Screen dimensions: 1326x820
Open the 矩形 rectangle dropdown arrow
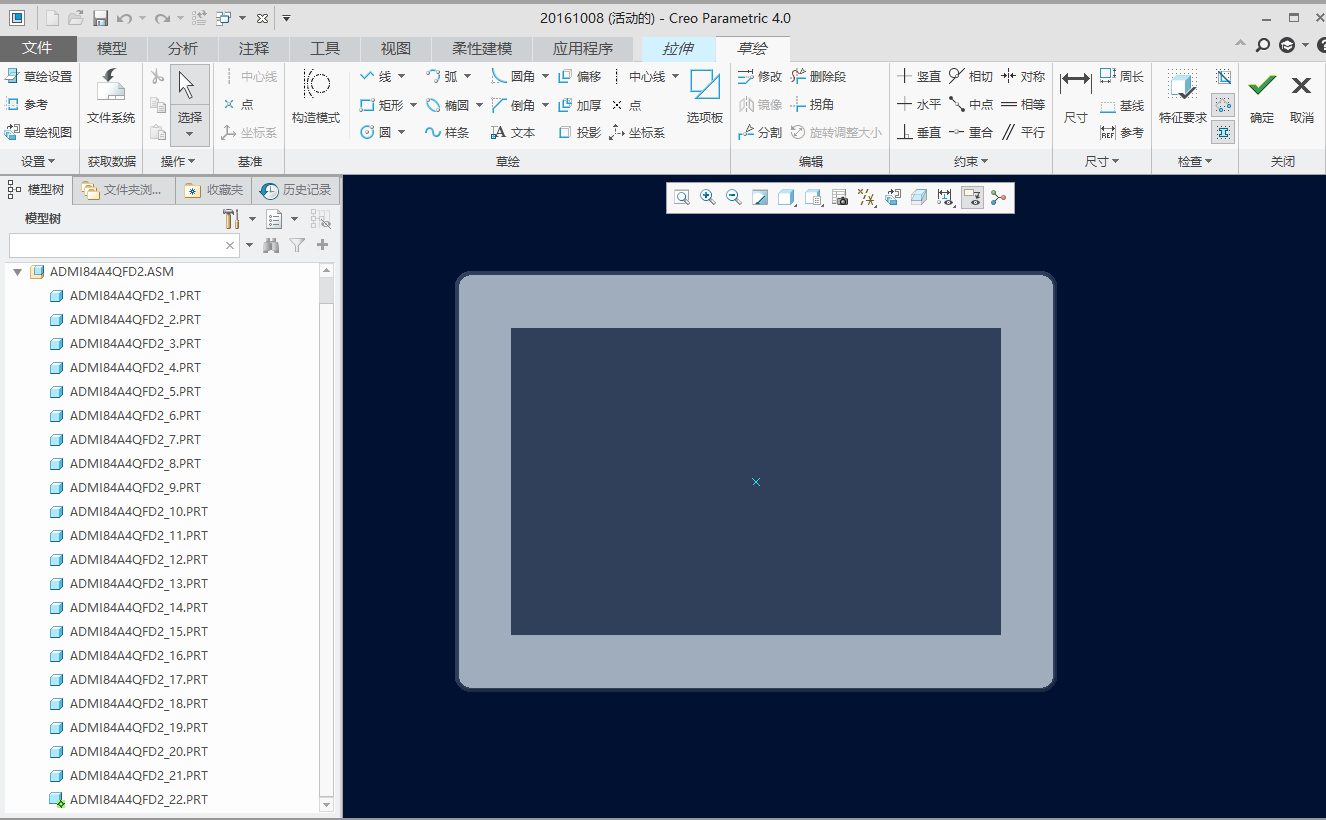(413, 104)
